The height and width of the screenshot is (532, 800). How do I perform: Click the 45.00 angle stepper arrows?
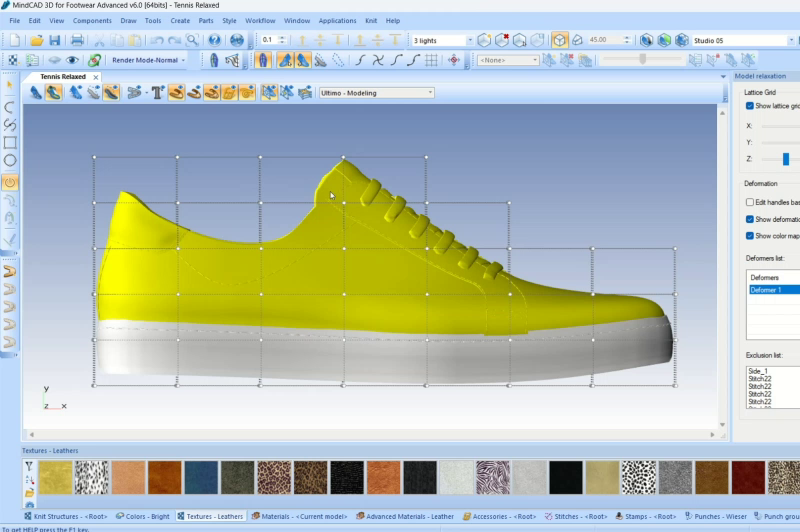627,40
